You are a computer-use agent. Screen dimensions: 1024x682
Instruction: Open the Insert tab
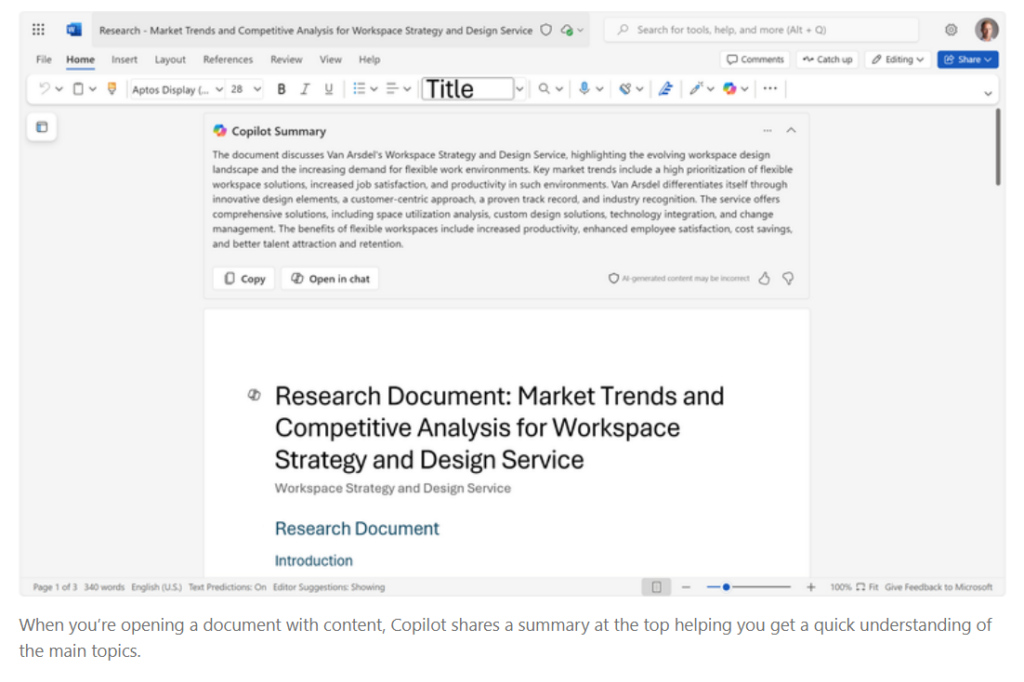[125, 60]
